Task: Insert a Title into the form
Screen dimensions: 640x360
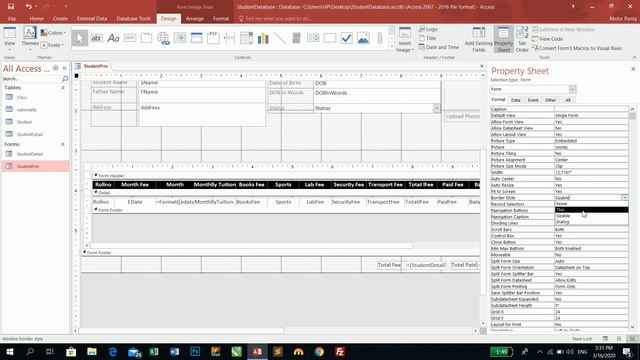Action: click(427, 38)
